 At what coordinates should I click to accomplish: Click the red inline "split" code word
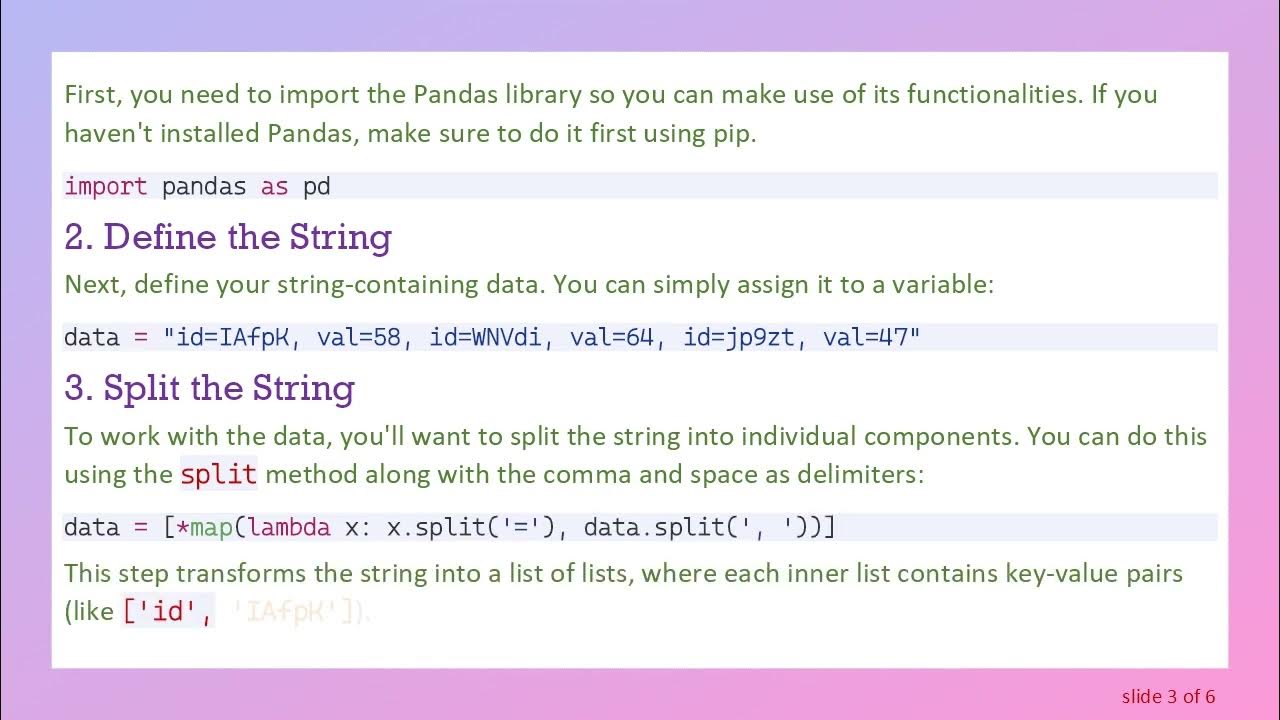point(218,474)
